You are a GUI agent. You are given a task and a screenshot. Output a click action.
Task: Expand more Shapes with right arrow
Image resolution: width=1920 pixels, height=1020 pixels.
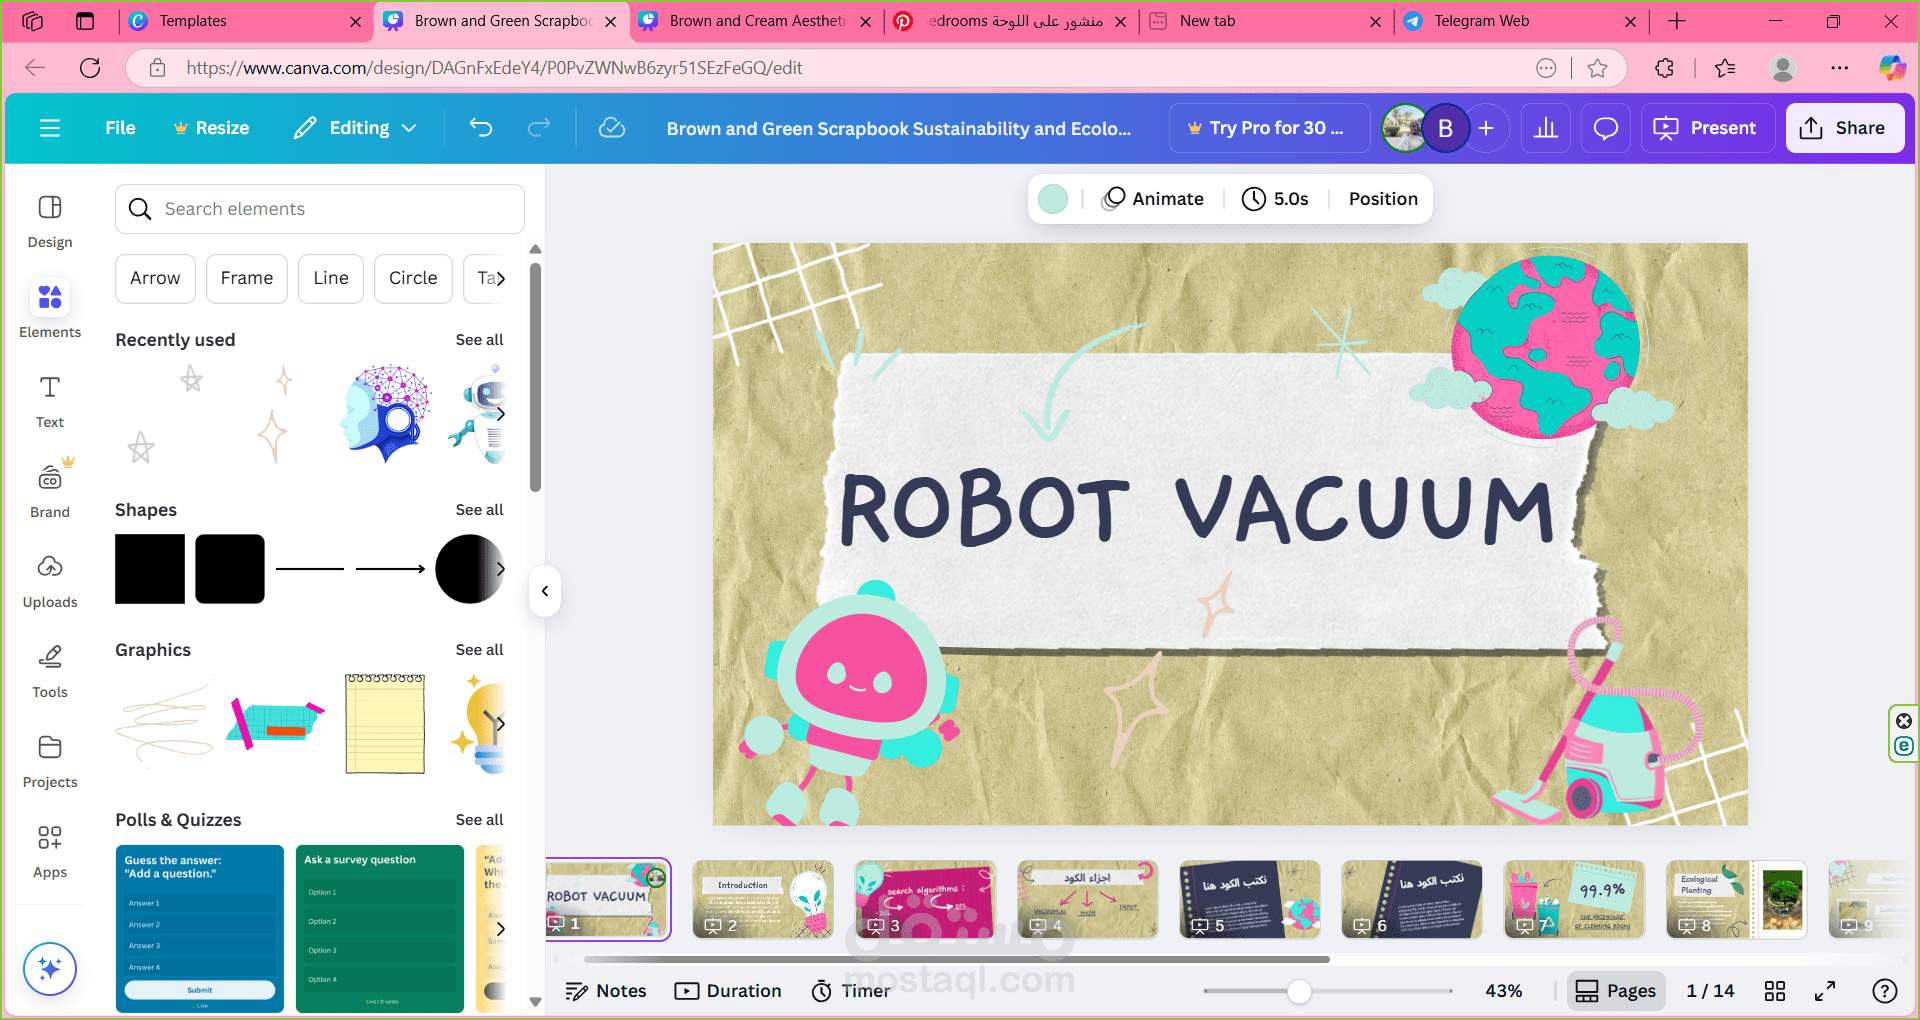500,569
